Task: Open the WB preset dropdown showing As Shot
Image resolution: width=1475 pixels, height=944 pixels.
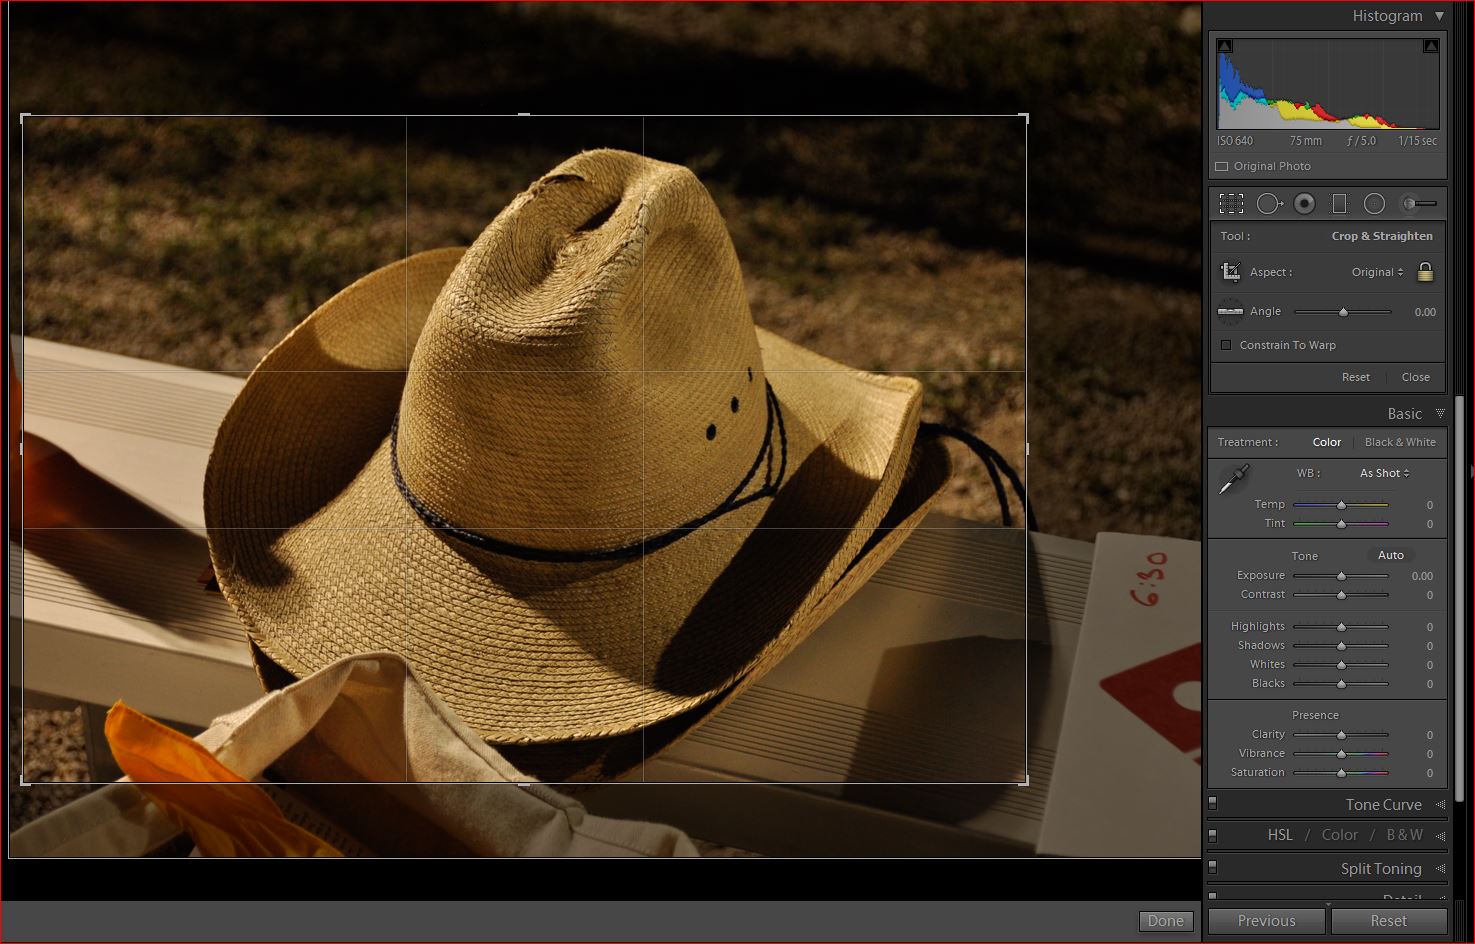Action: pyautogui.click(x=1384, y=473)
